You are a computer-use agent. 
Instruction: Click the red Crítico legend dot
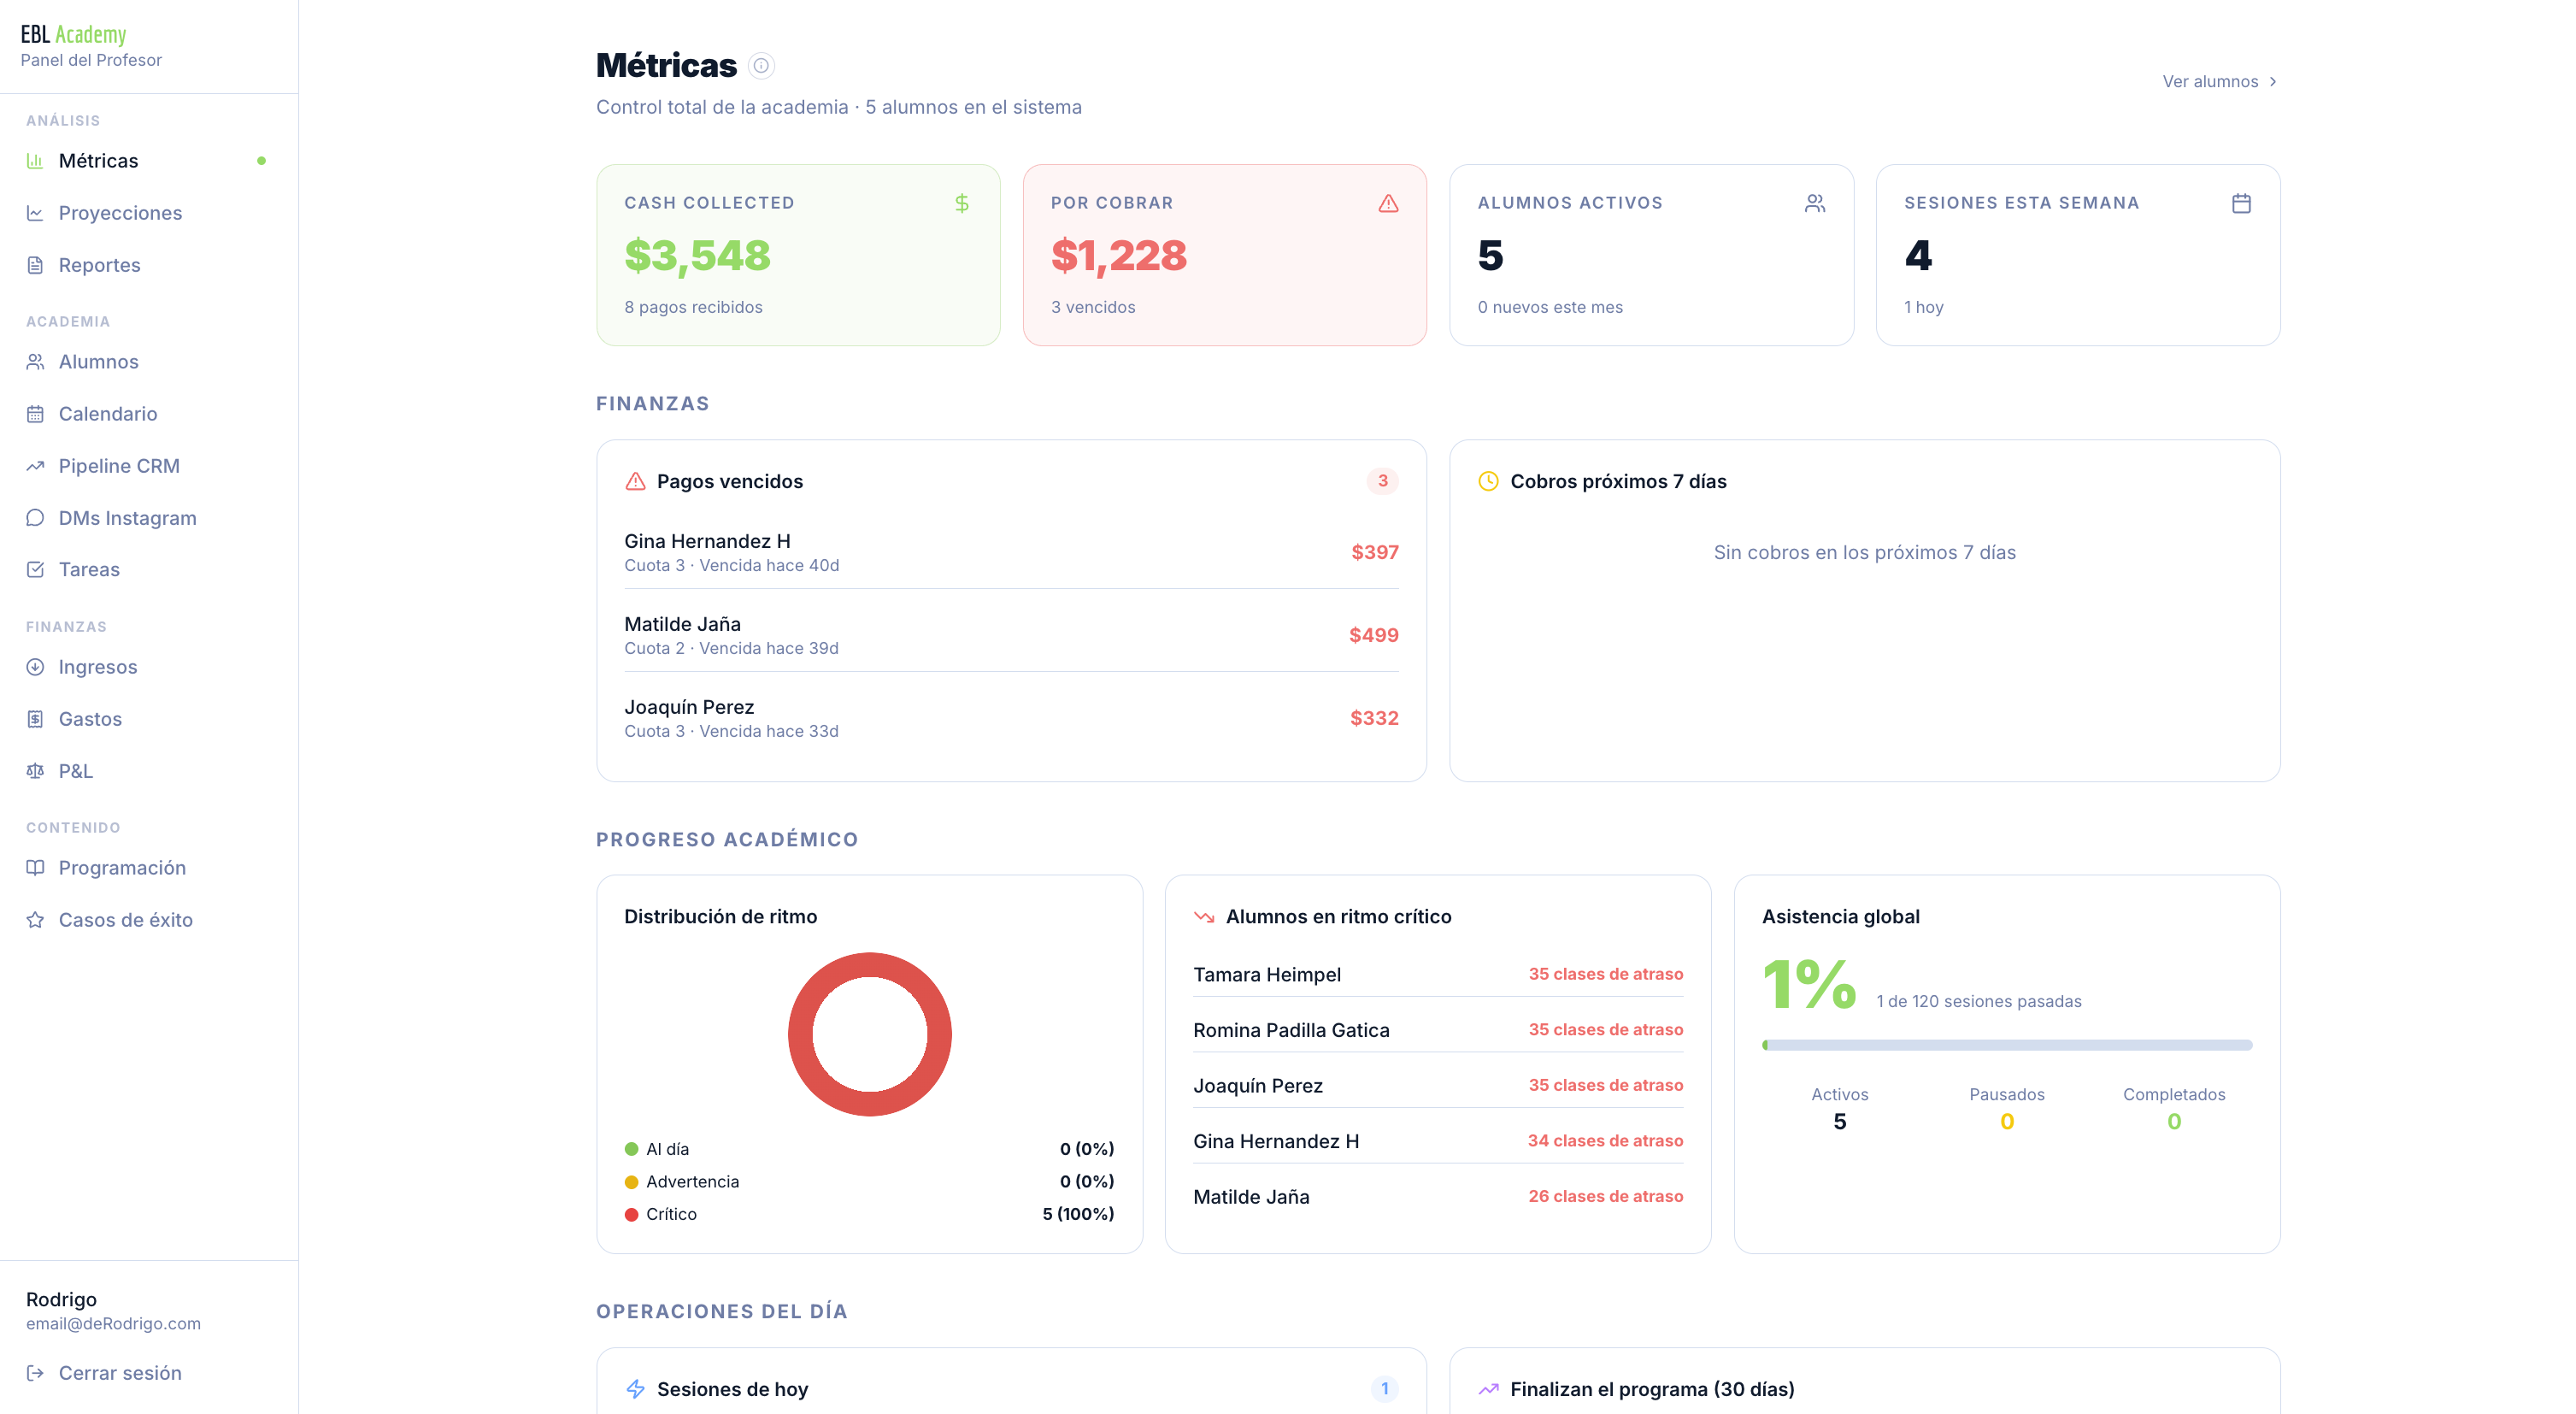pyautogui.click(x=631, y=1214)
